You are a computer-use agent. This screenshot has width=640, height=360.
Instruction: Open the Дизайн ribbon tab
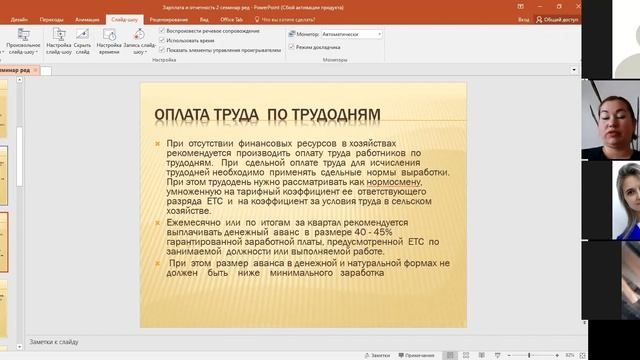(x=19, y=19)
